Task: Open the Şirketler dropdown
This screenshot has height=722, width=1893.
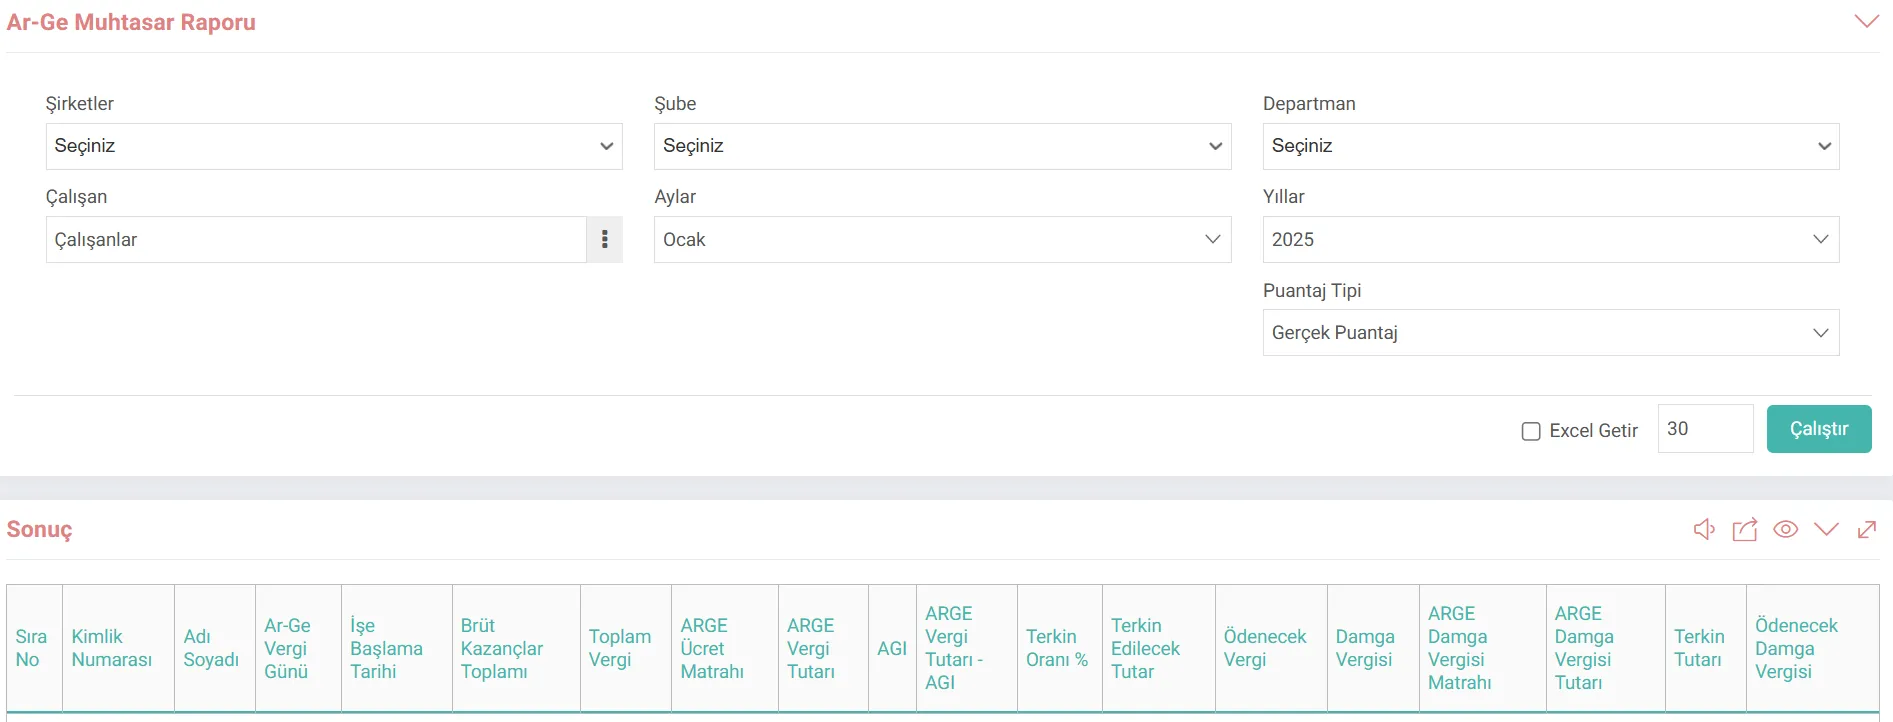Action: tap(334, 146)
